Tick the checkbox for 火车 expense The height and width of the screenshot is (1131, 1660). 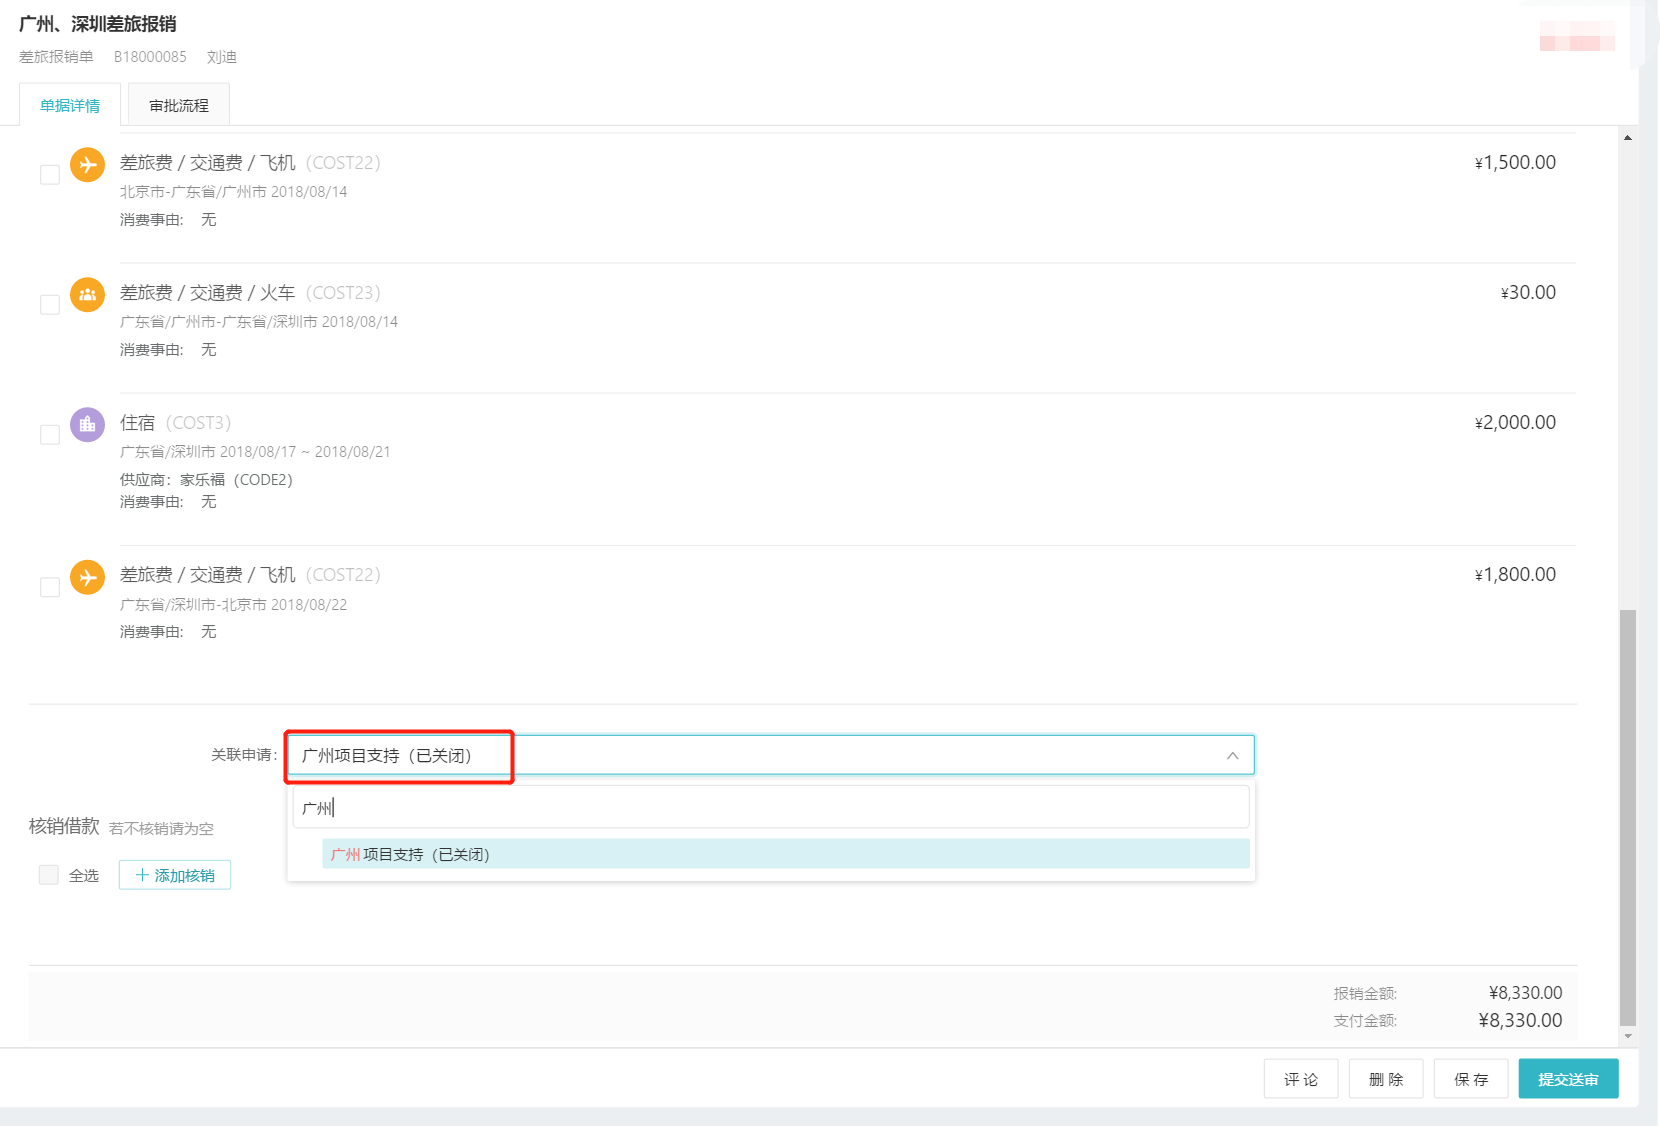point(50,305)
